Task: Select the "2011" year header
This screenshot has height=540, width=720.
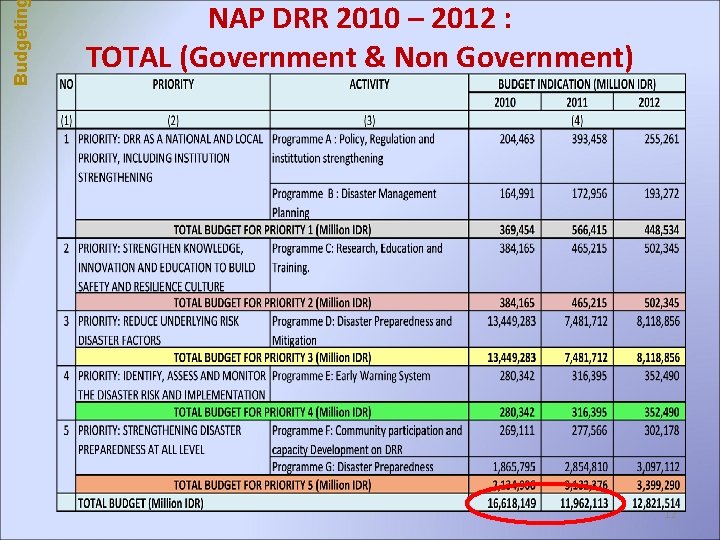Action: [x=577, y=102]
